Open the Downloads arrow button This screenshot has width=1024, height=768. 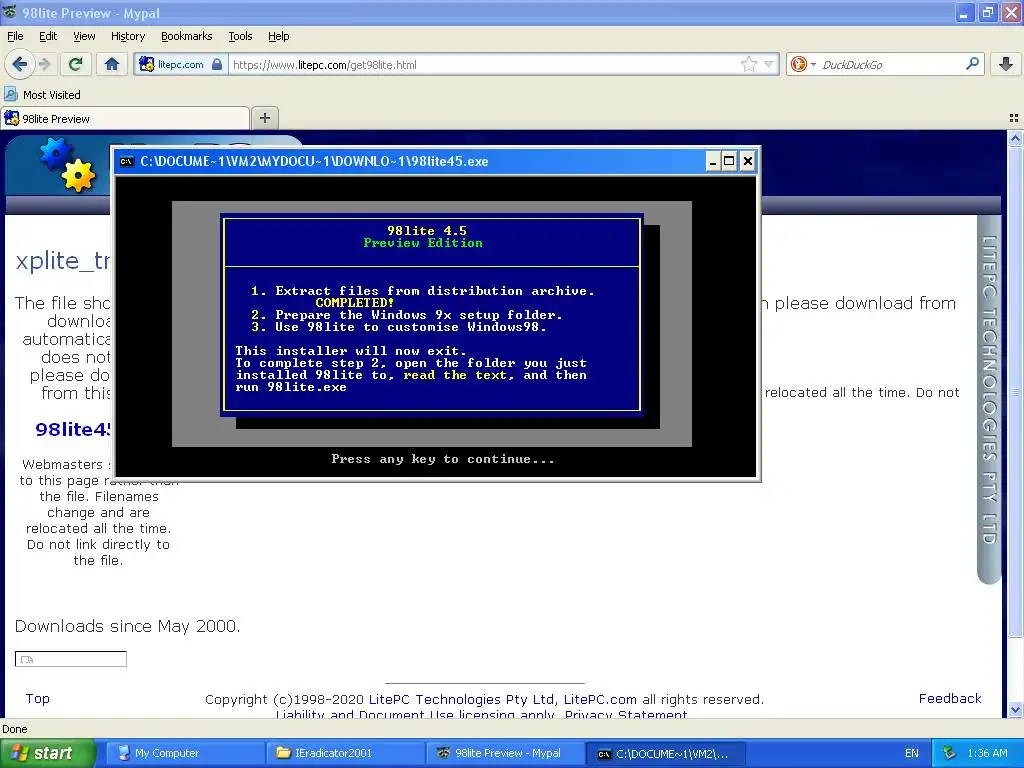pos(1006,64)
